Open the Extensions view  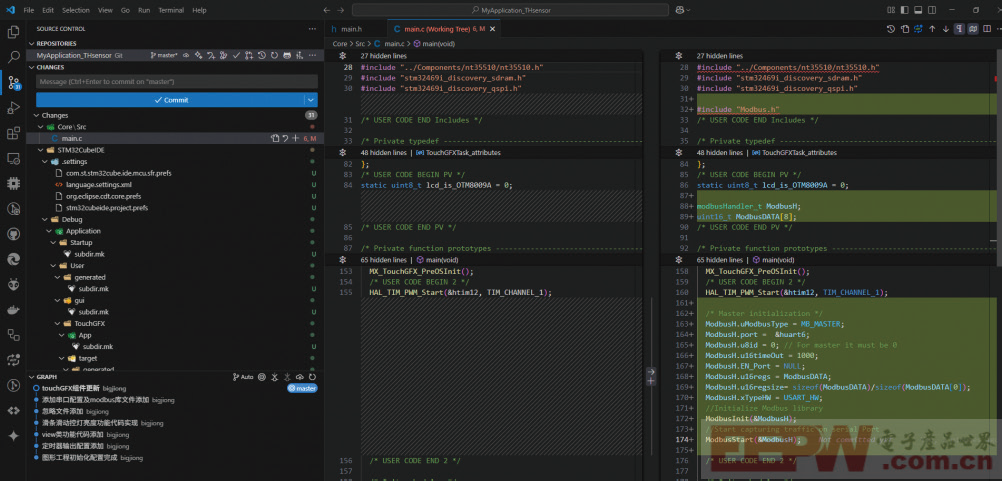pos(13,133)
